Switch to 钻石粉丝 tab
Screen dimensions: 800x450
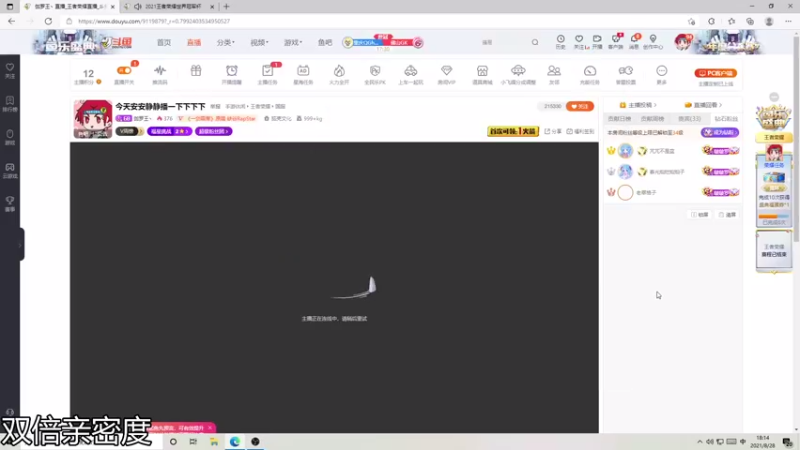point(726,118)
